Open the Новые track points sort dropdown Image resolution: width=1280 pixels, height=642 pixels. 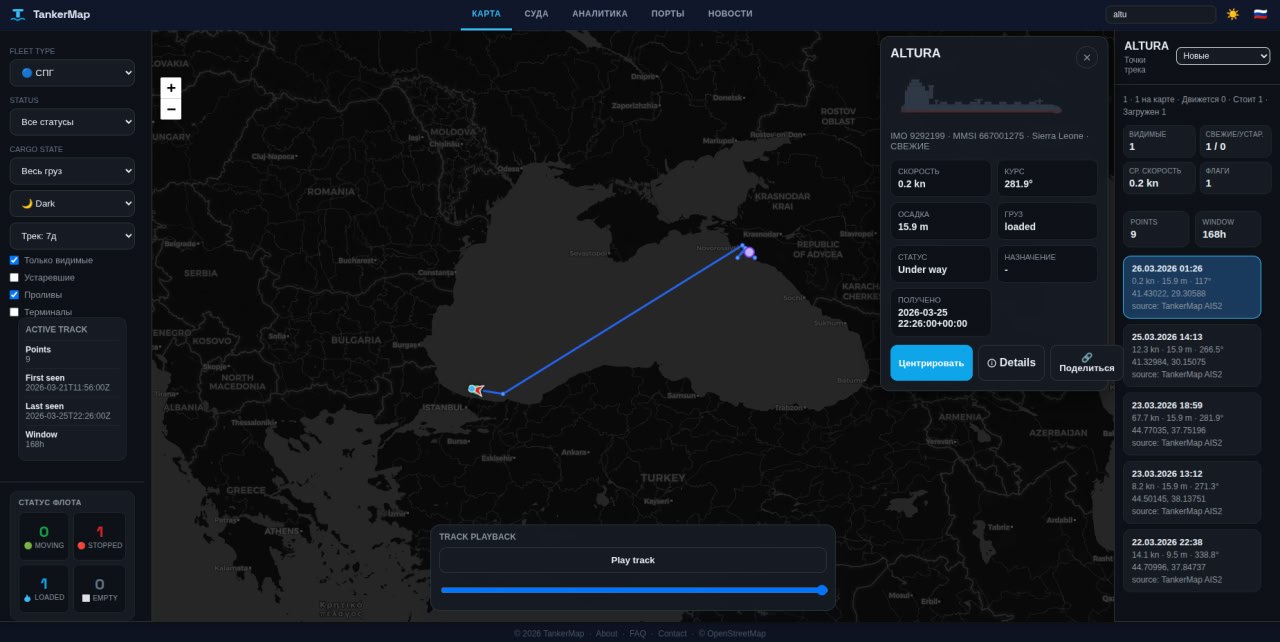(1222, 56)
